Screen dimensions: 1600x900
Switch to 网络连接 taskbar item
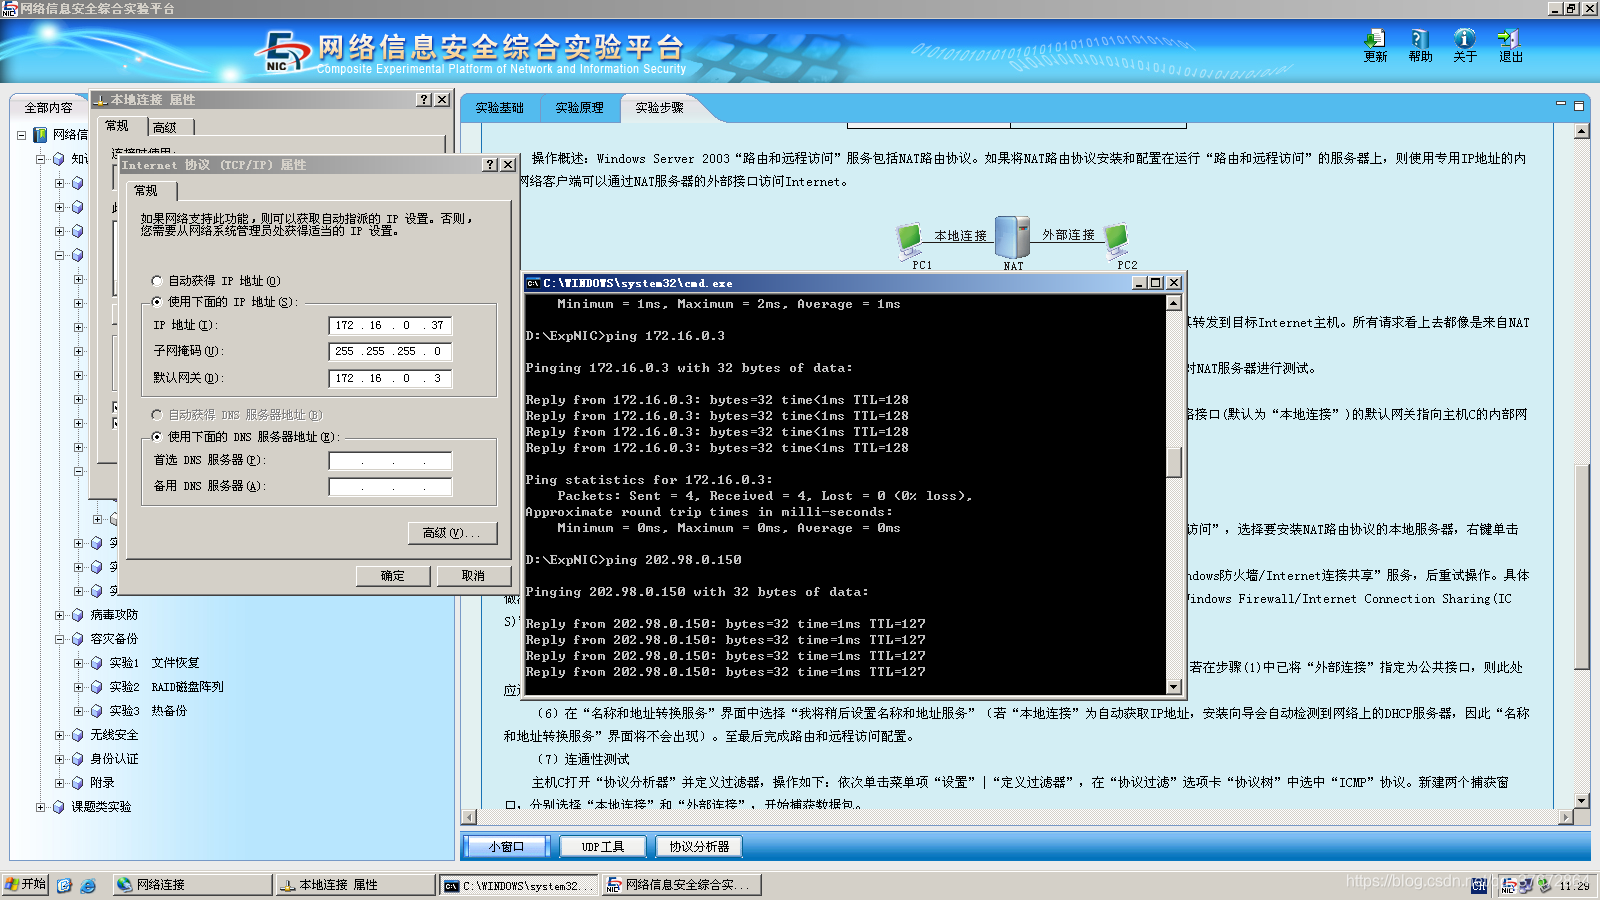pyautogui.click(x=191, y=885)
